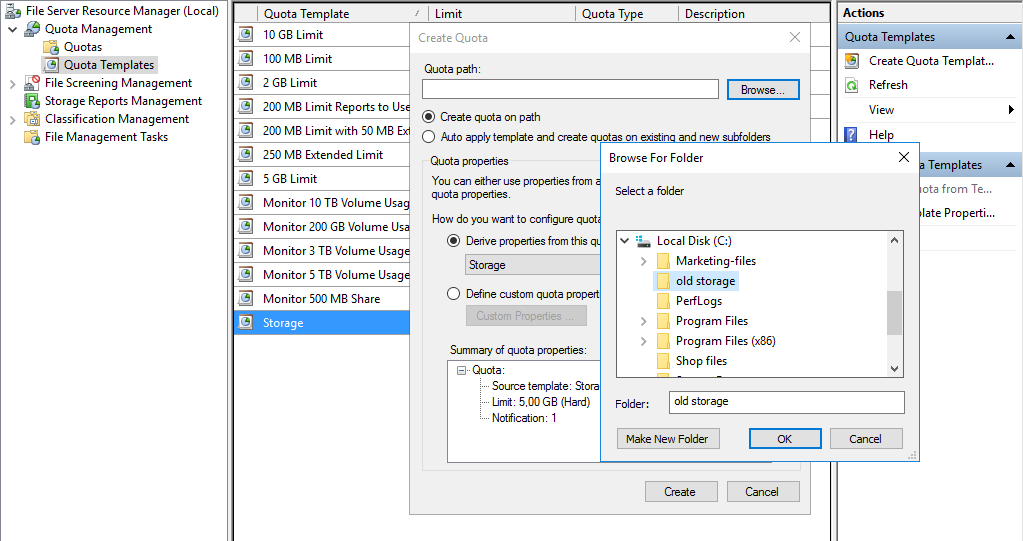The width and height of the screenshot is (1023, 541).
Task: Click the Quotas node icon
Action: 51,47
